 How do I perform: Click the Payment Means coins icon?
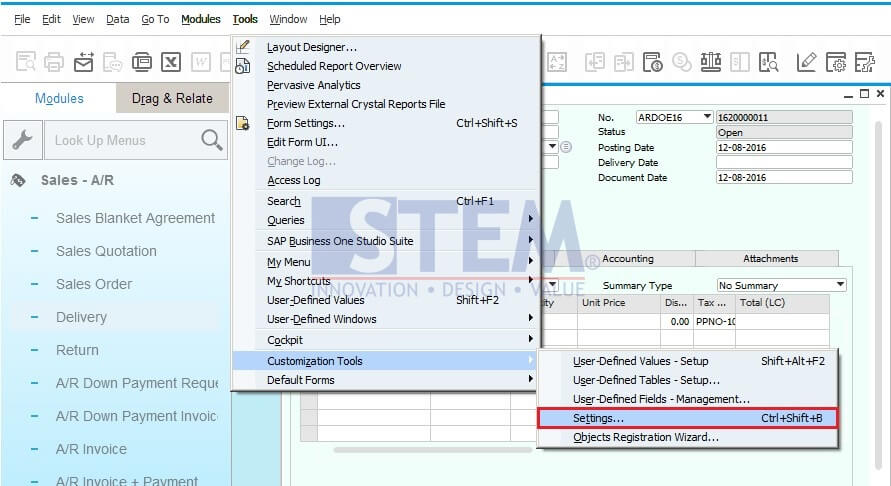[681, 61]
